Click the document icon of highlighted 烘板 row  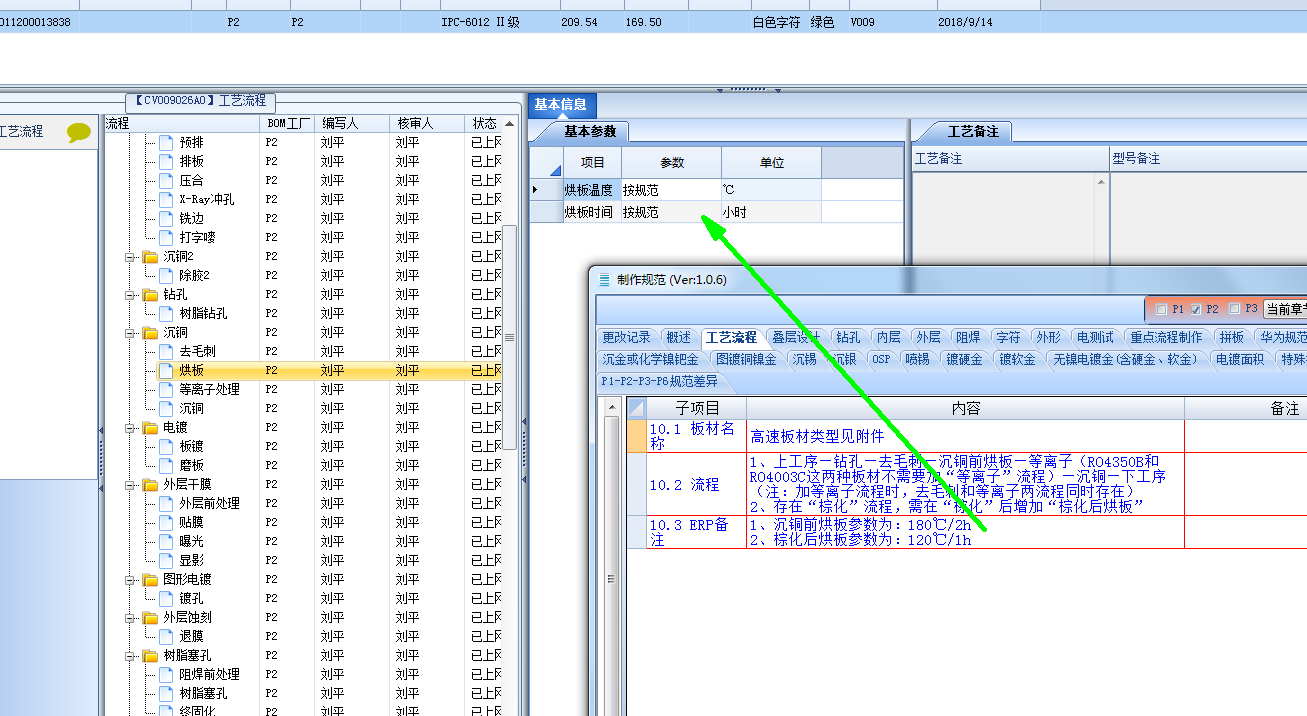(166, 371)
